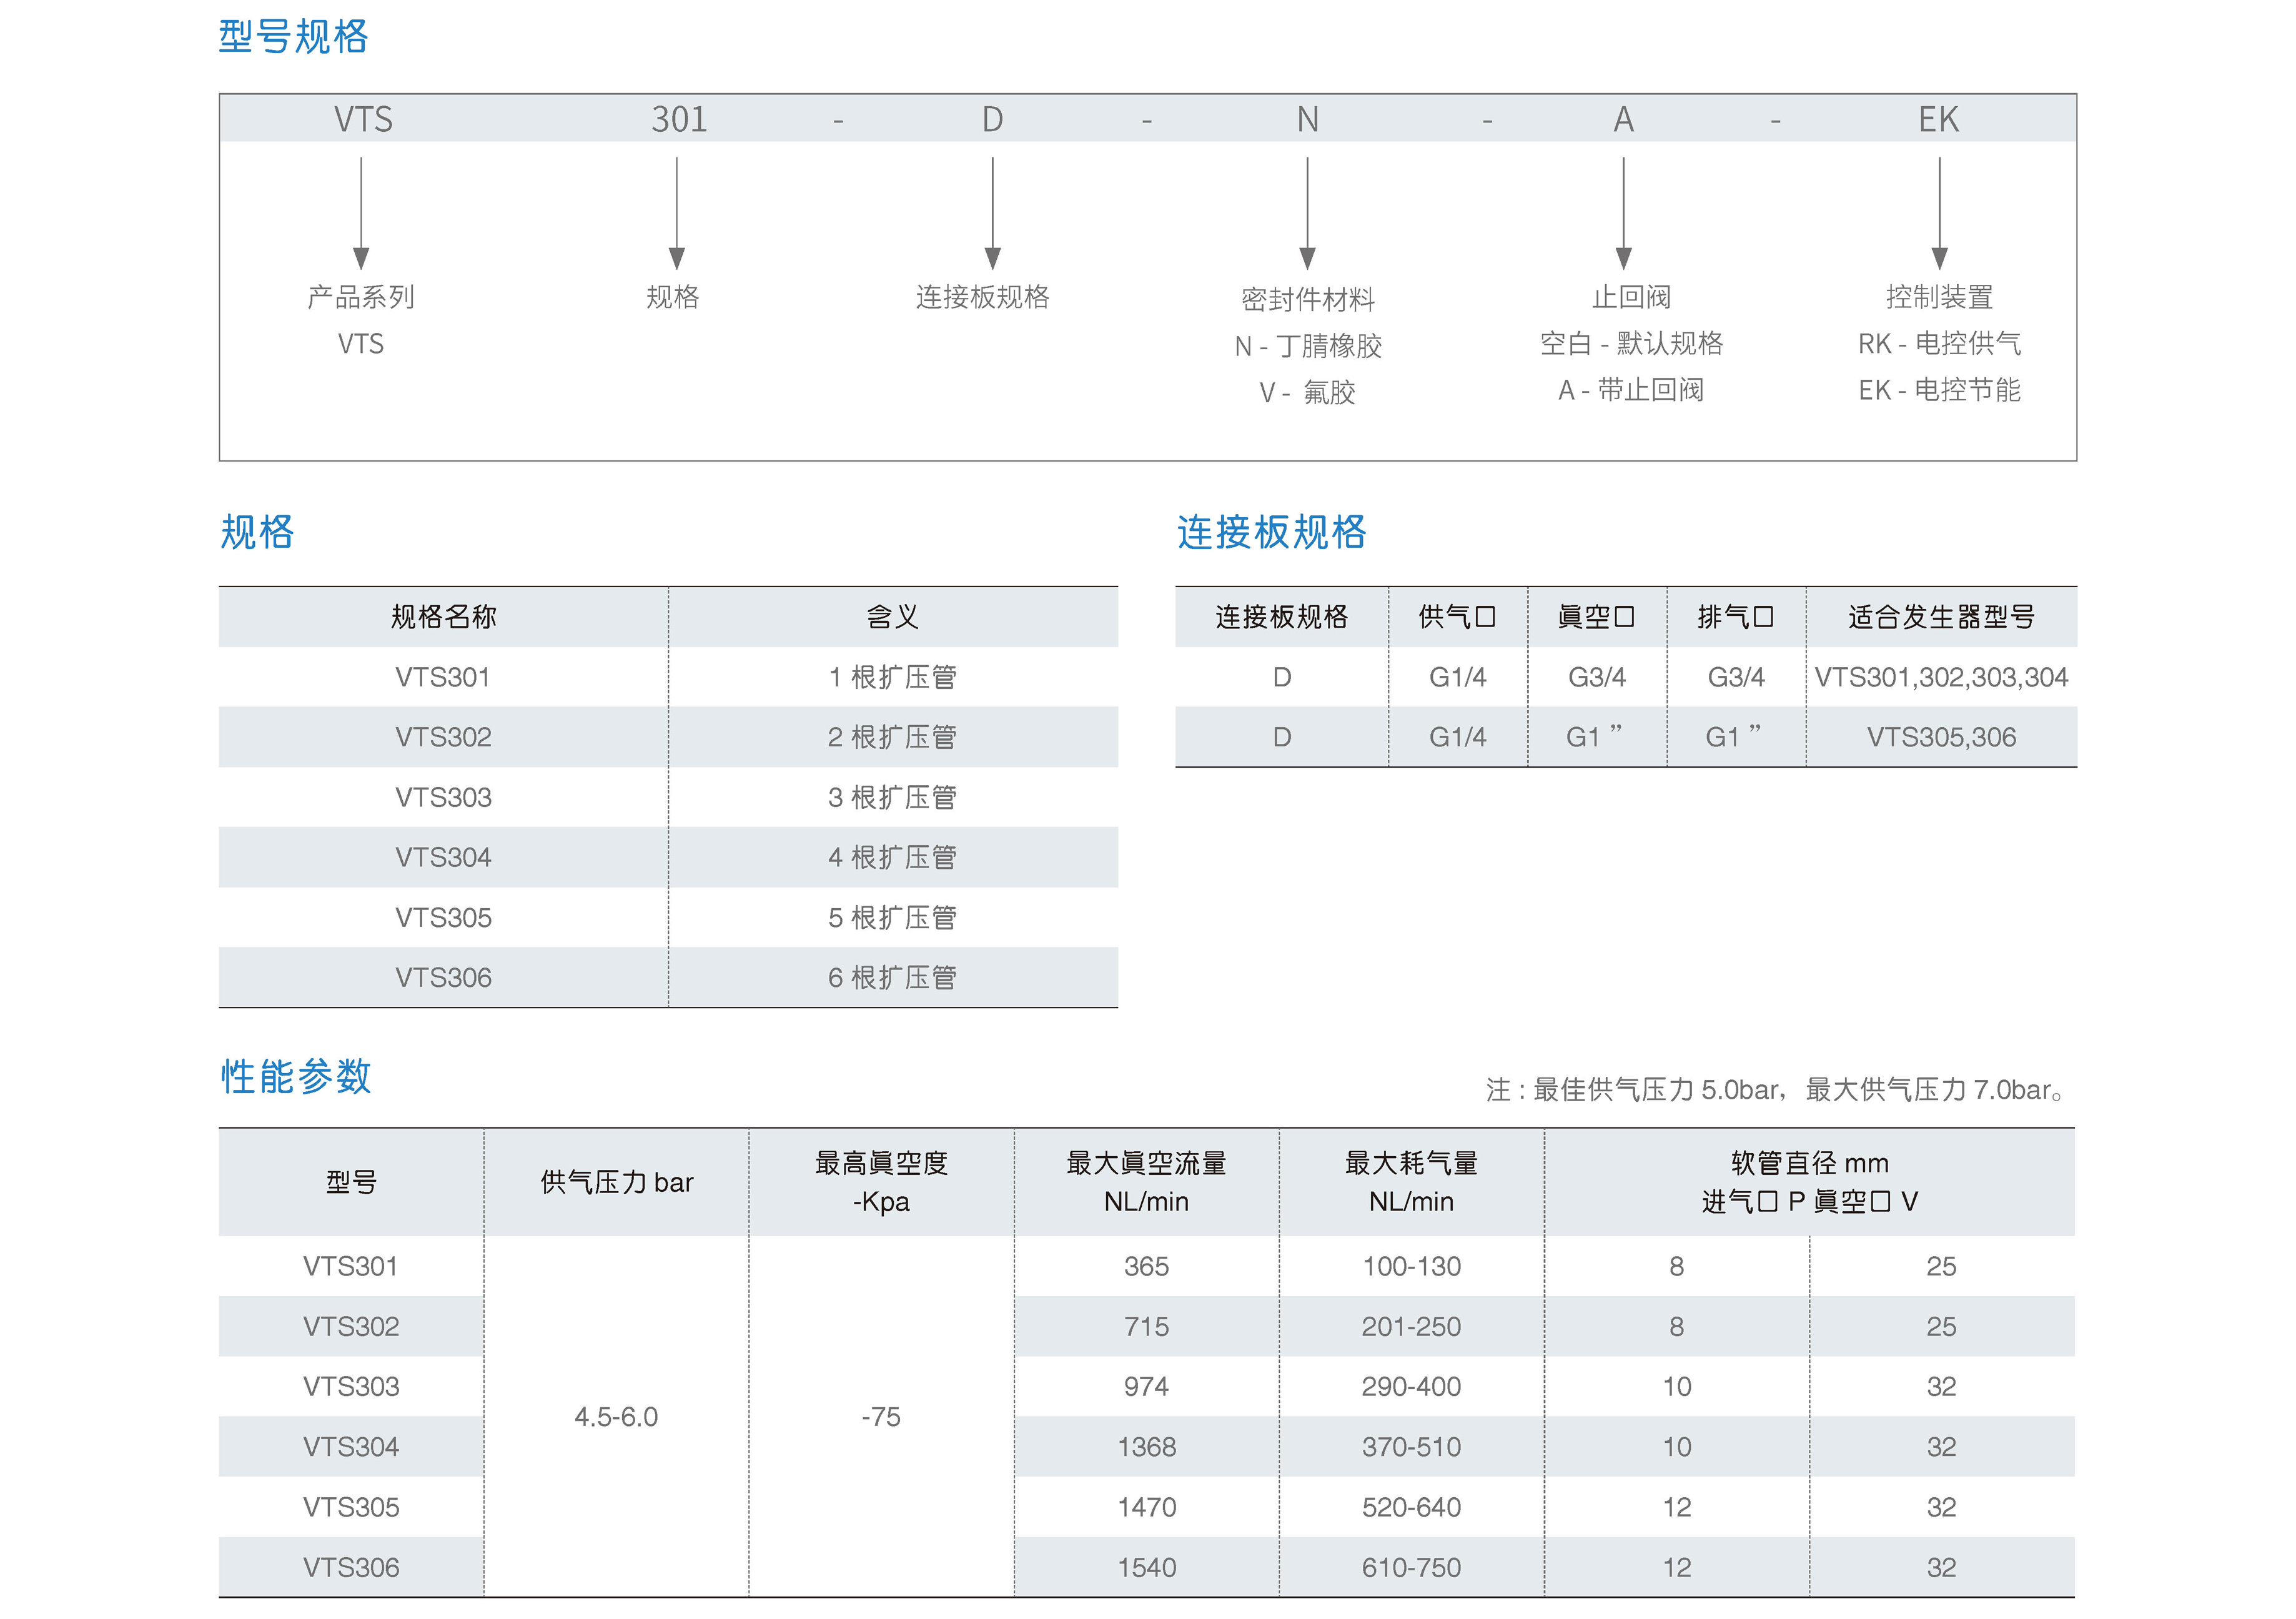2296x1619 pixels.
Task: Select the 止回阀 label
Action: (x=1631, y=297)
